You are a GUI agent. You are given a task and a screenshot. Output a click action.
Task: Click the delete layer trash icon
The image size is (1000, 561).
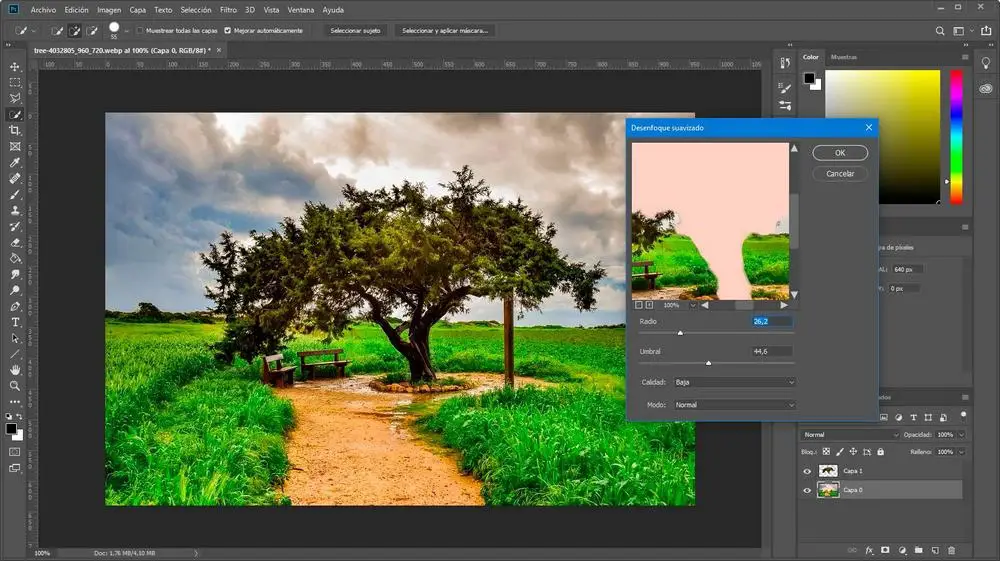tap(951, 550)
